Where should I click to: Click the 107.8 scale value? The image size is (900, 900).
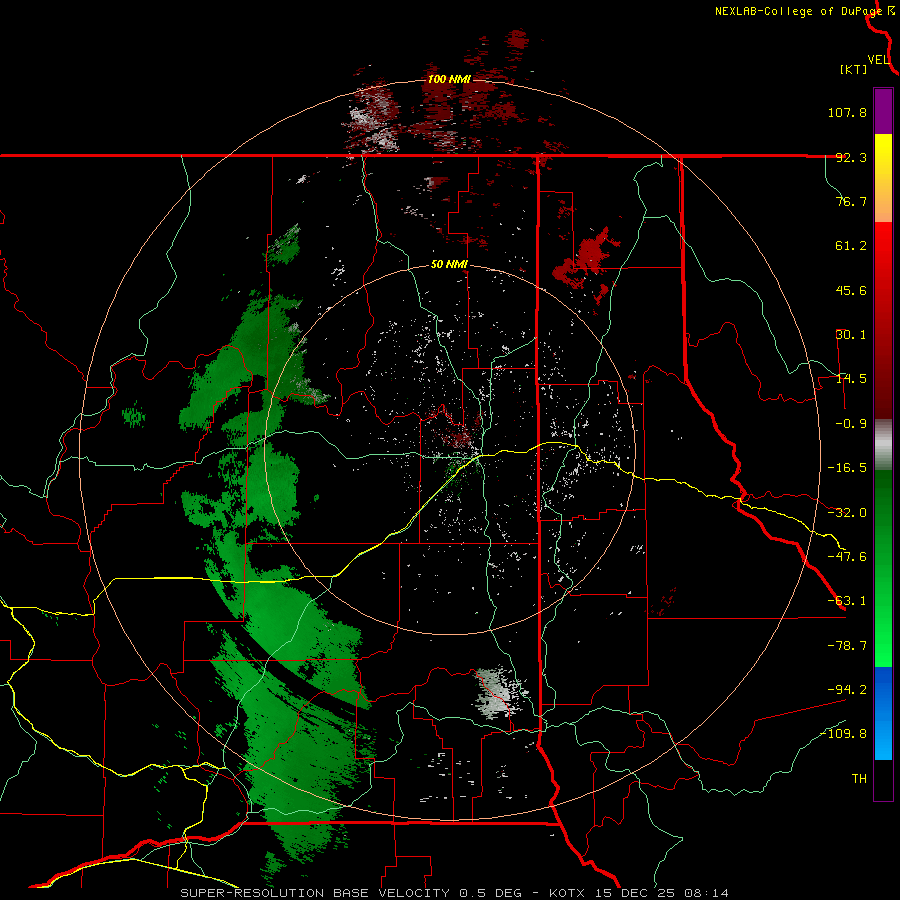pyautogui.click(x=847, y=112)
